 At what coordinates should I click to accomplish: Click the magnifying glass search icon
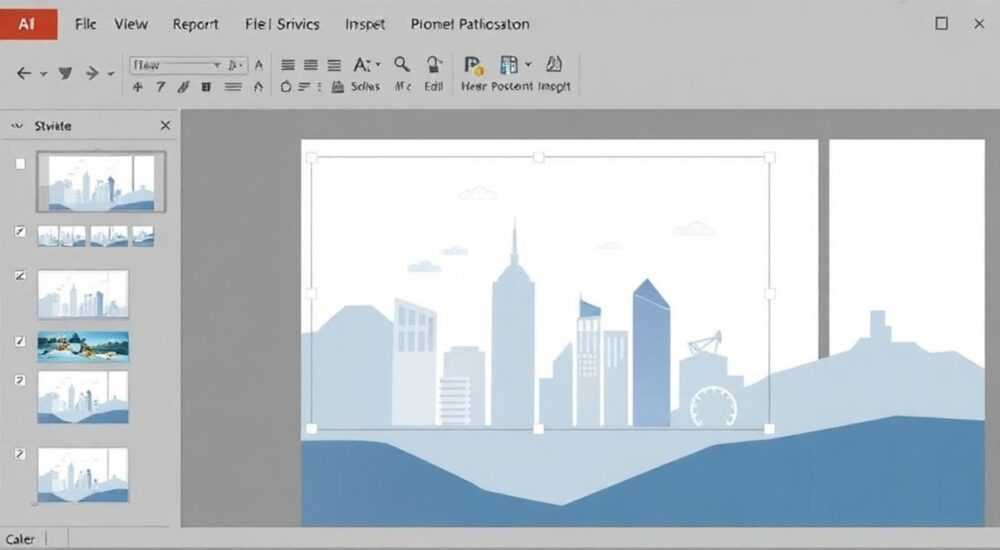pos(402,64)
